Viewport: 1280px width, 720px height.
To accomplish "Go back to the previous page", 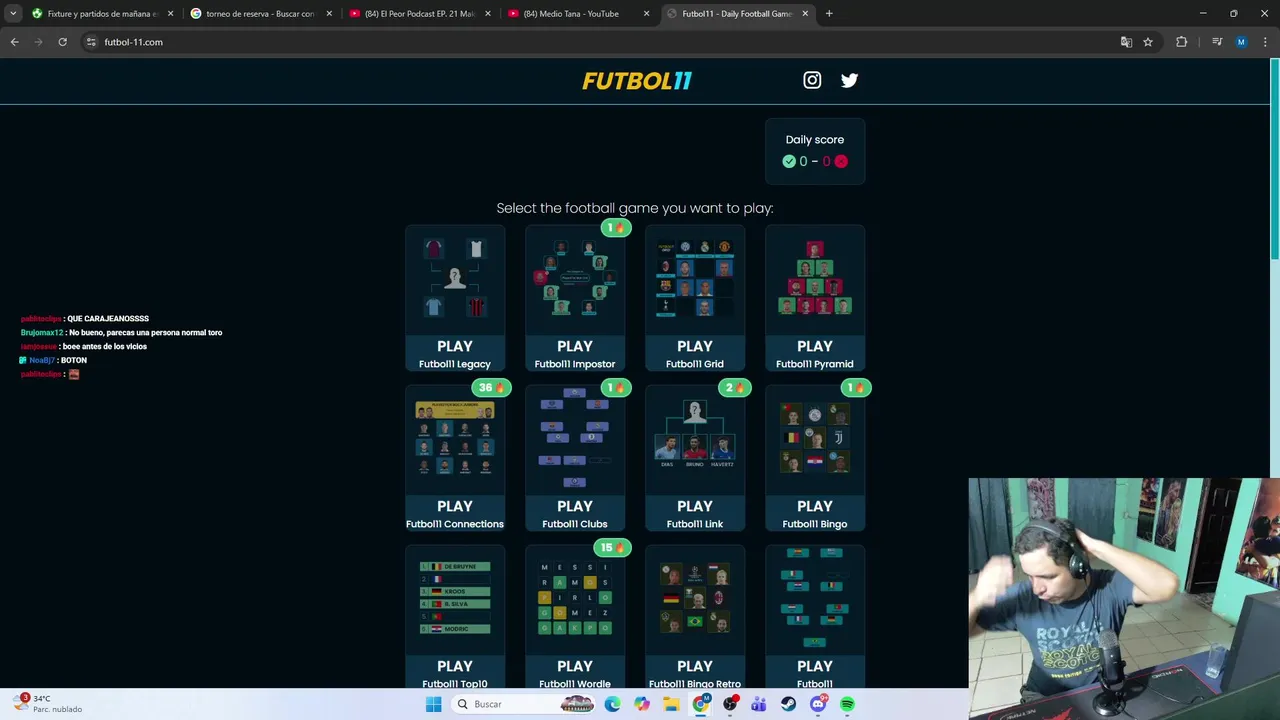I will (14, 42).
